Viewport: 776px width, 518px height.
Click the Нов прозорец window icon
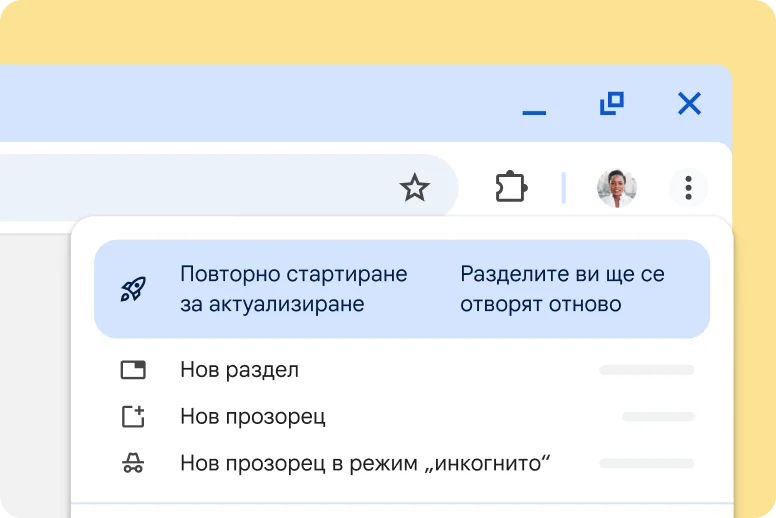pos(133,417)
